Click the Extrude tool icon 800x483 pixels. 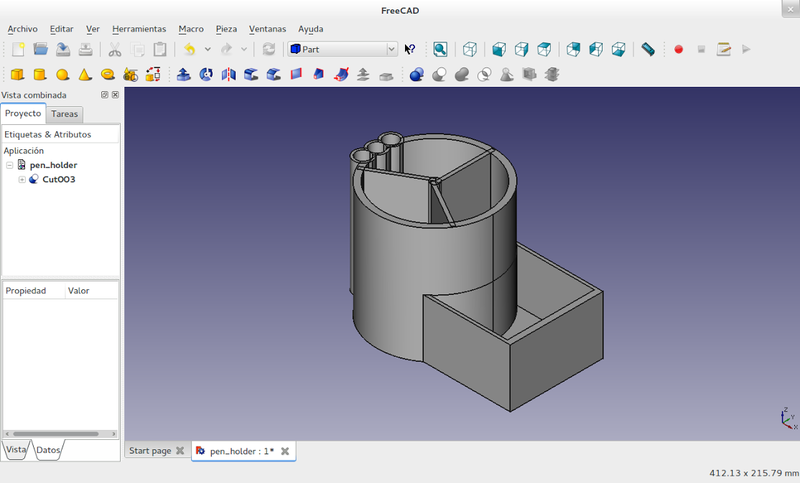tap(184, 74)
